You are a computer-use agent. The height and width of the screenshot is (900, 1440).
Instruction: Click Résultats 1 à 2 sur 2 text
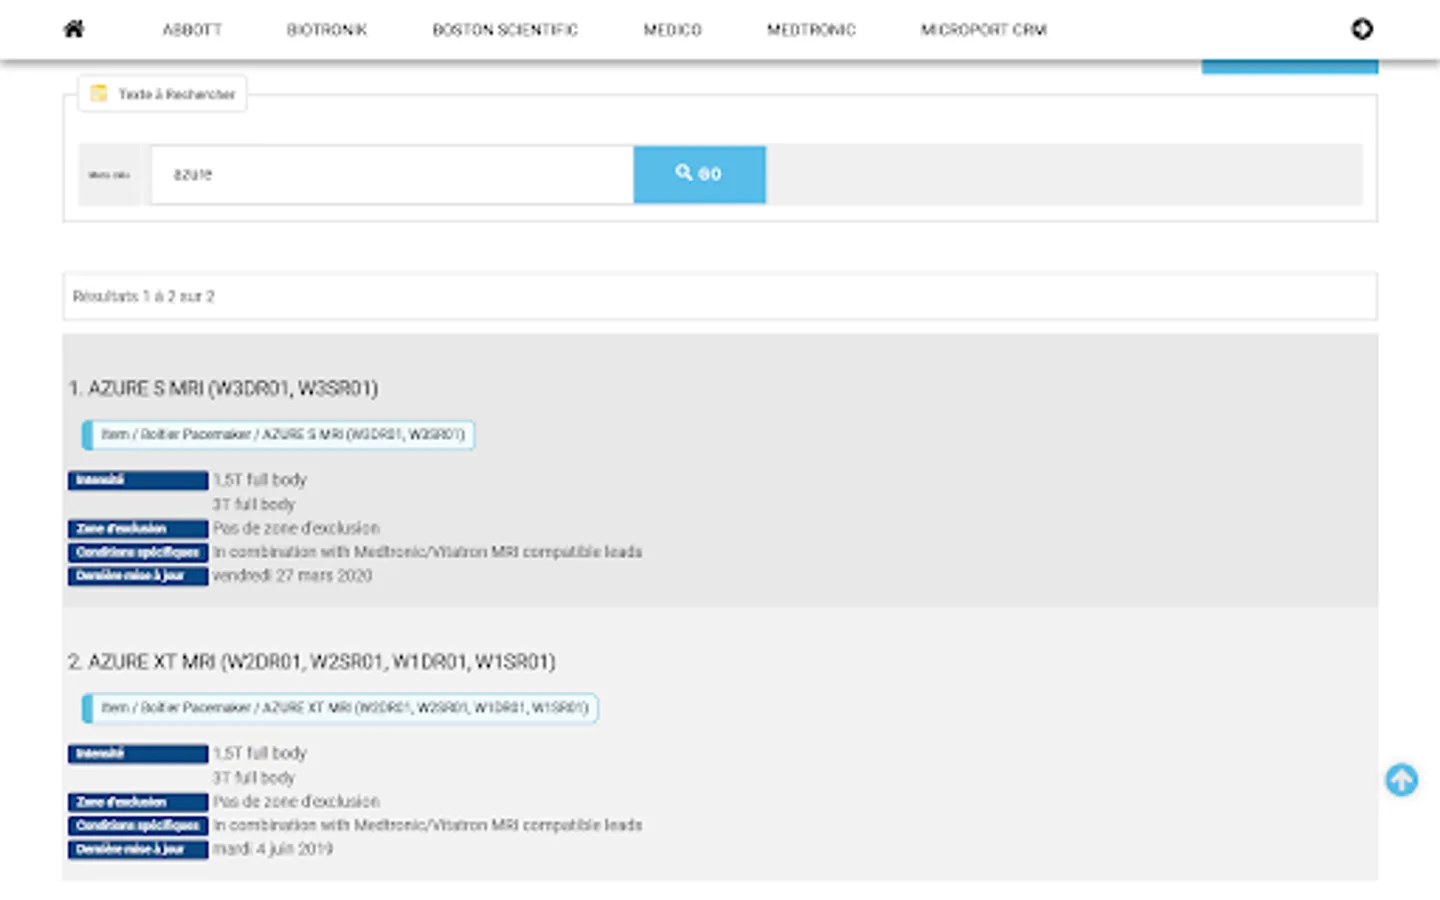point(144,296)
